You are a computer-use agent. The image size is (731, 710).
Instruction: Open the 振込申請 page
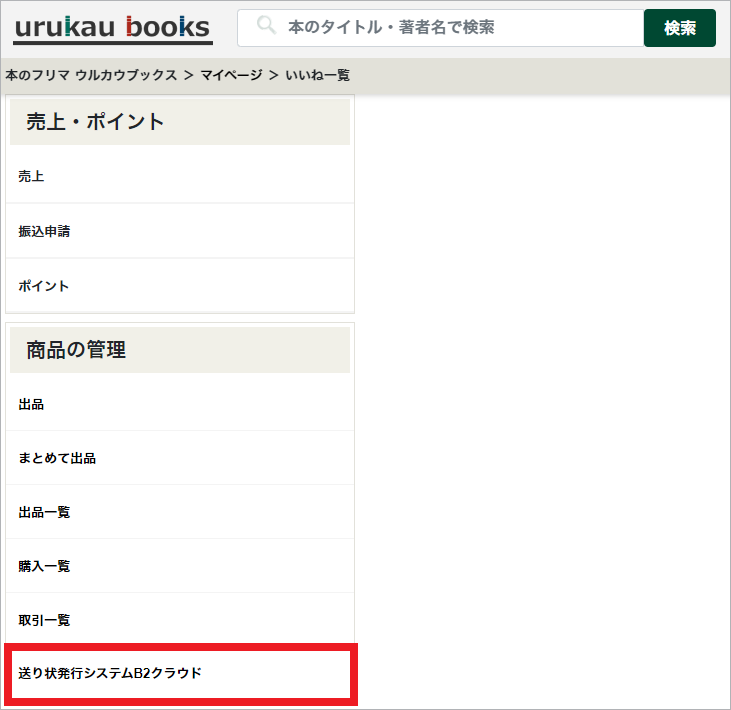click(44, 231)
